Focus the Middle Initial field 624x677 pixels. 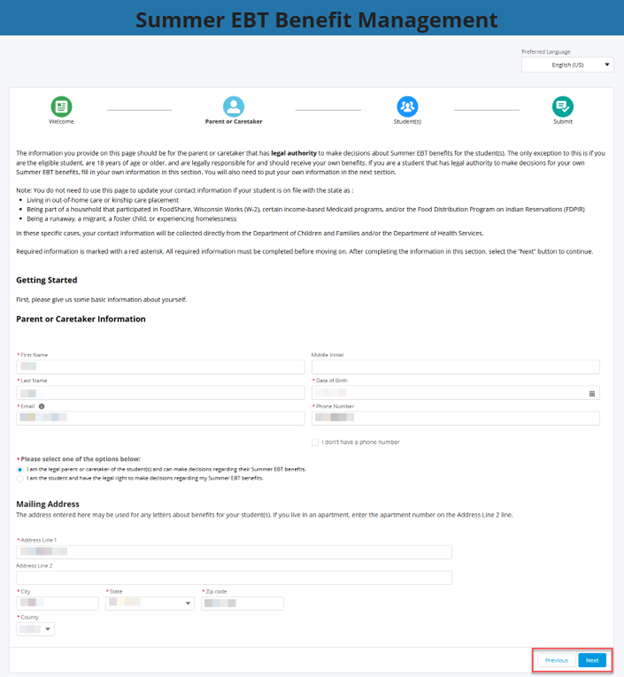(455, 367)
